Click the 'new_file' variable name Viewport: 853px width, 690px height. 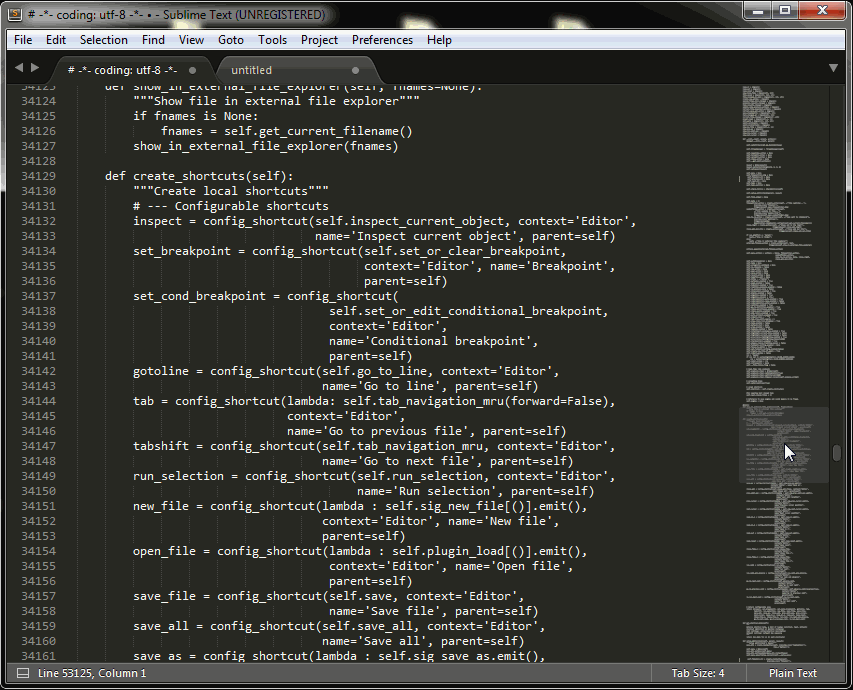click(x=160, y=506)
